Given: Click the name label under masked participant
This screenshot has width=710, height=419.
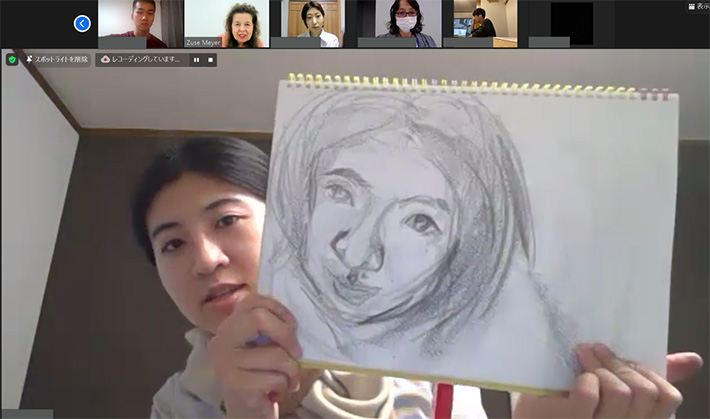Looking at the screenshot, I should [x=386, y=43].
